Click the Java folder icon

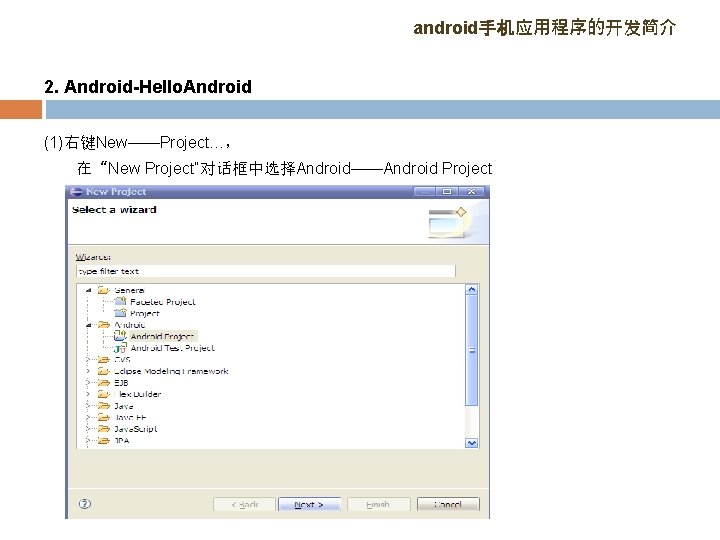point(104,406)
